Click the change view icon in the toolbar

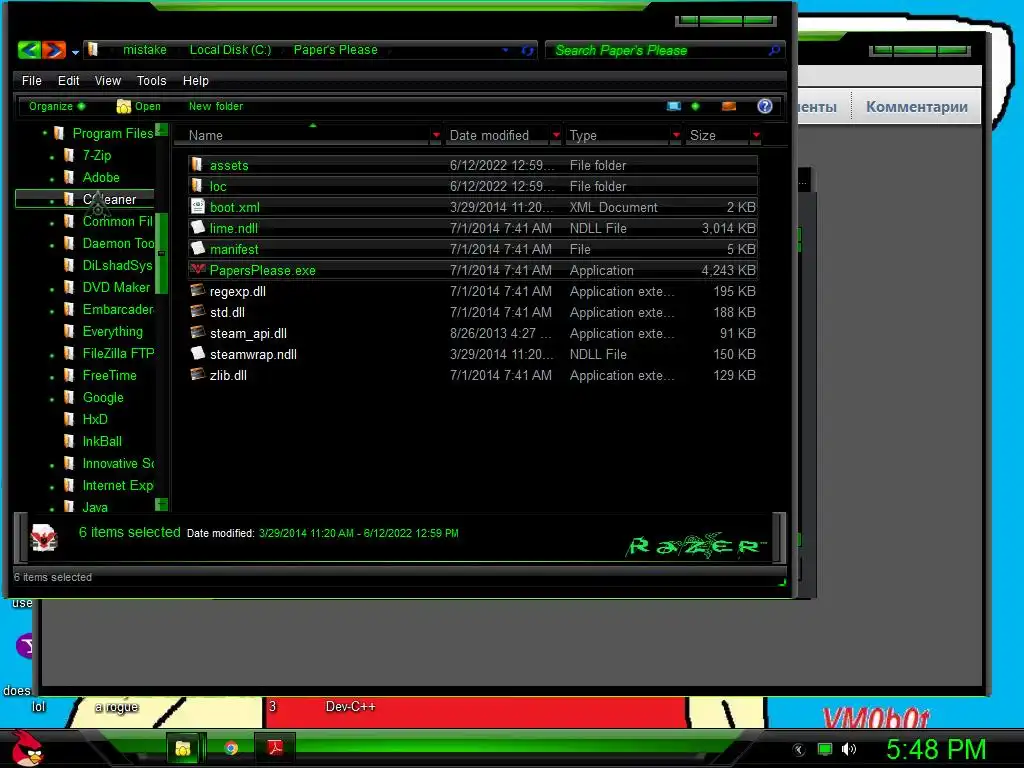(x=674, y=106)
